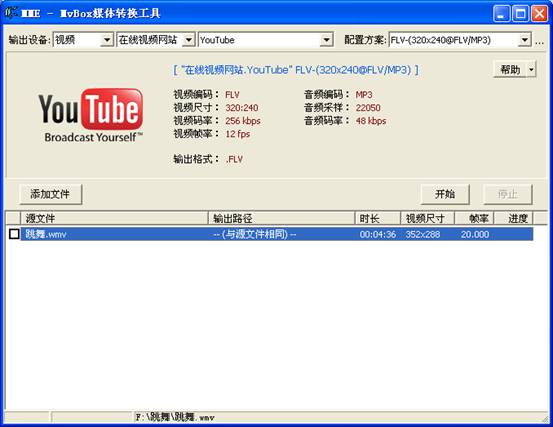The width and height of the screenshot is (553, 427).
Task: Click the size value 352x288
Action: coord(423,234)
